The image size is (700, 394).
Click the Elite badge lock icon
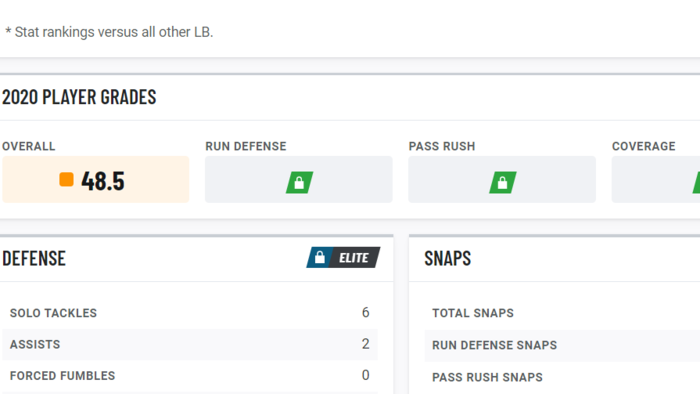click(320, 257)
